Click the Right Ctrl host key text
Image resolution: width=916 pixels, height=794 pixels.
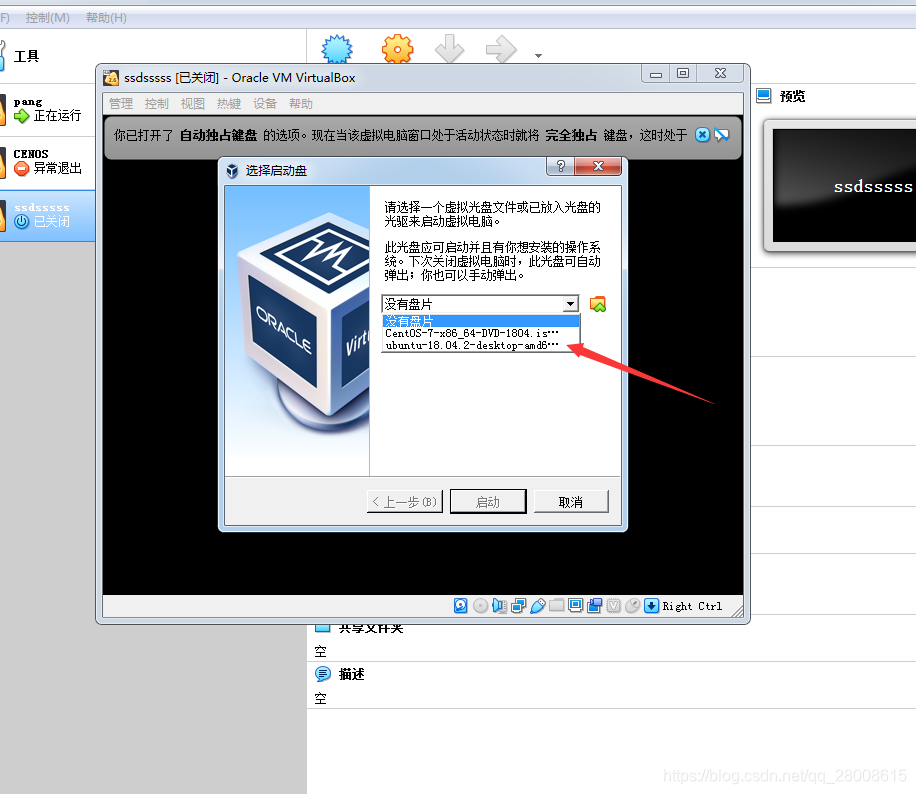click(x=692, y=606)
